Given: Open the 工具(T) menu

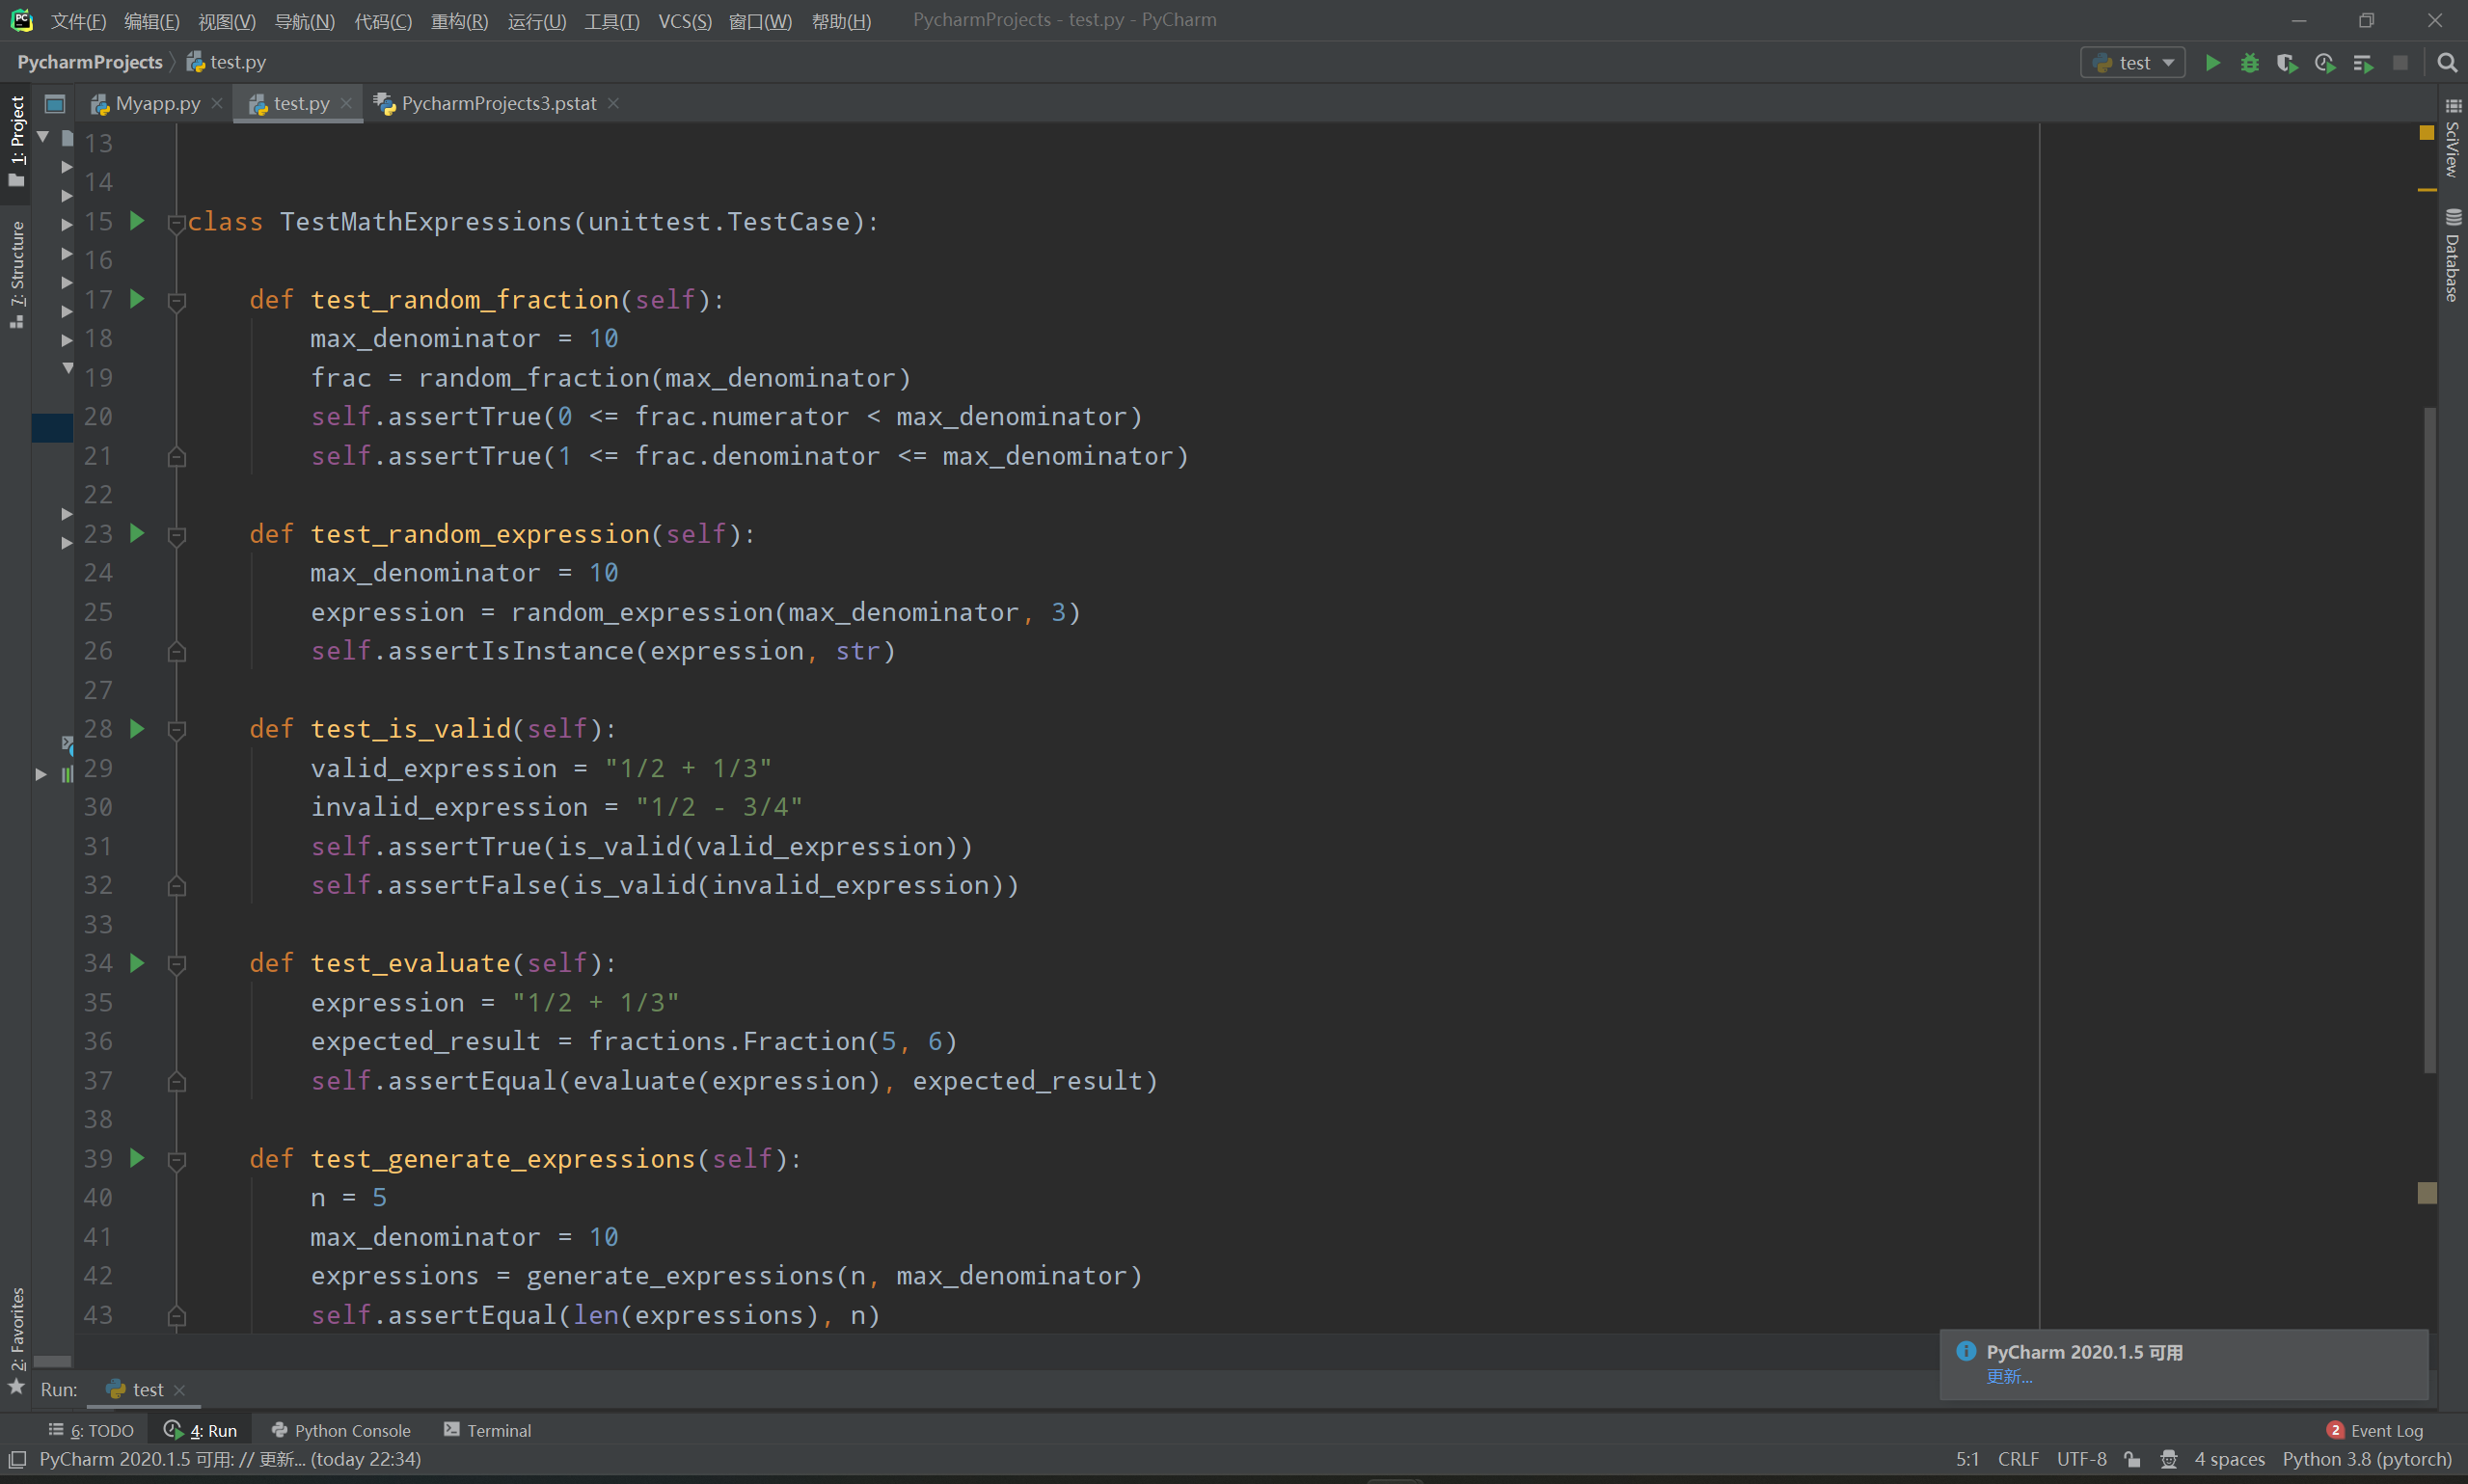Looking at the screenshot, I should coord(612,21).
